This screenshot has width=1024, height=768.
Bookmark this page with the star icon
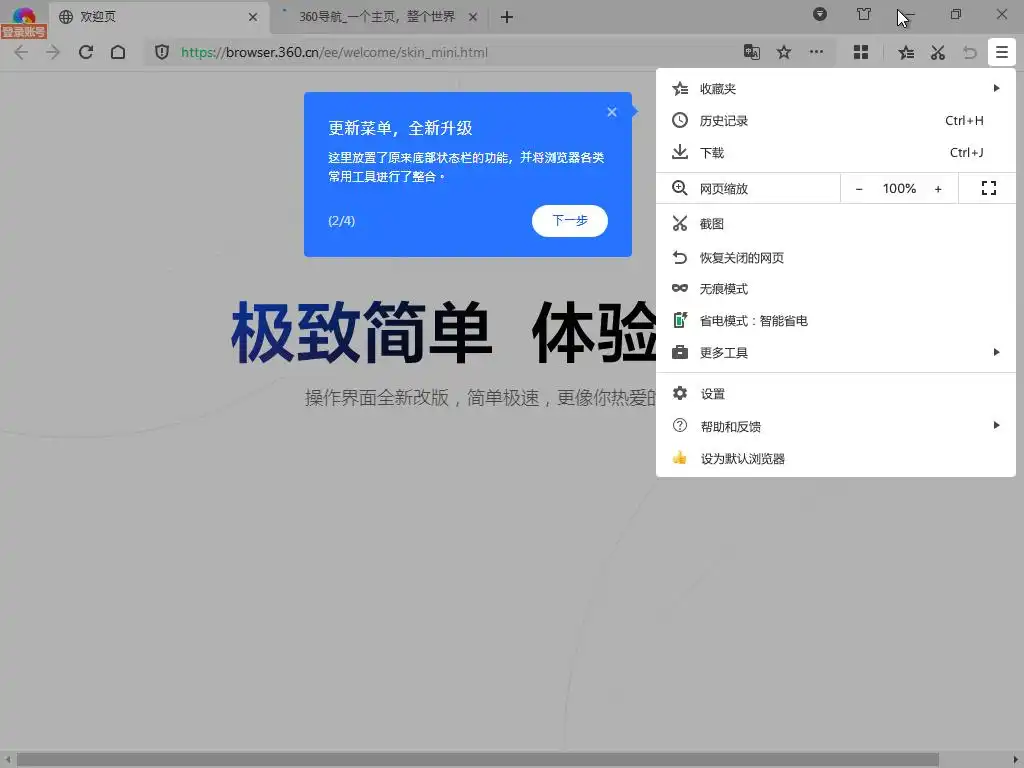coord(784,52)
